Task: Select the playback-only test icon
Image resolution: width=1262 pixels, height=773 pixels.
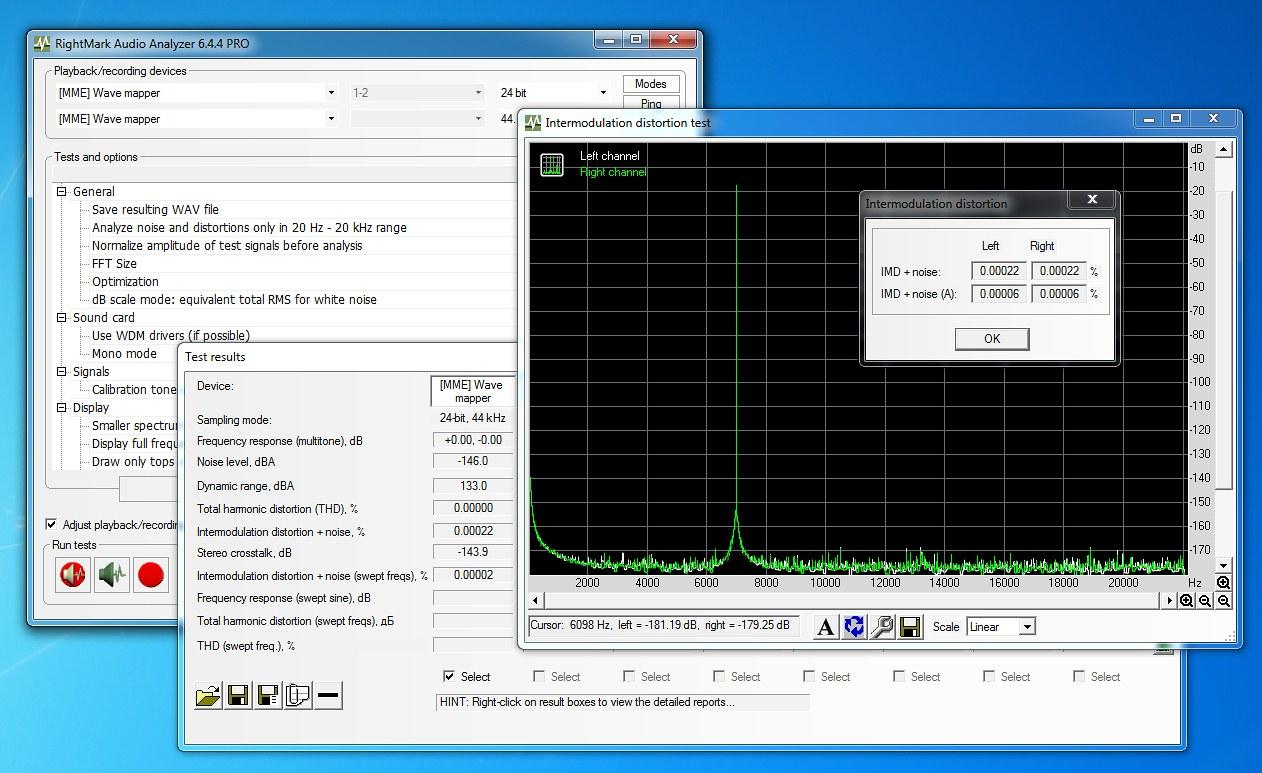Action: coord(111,574)
